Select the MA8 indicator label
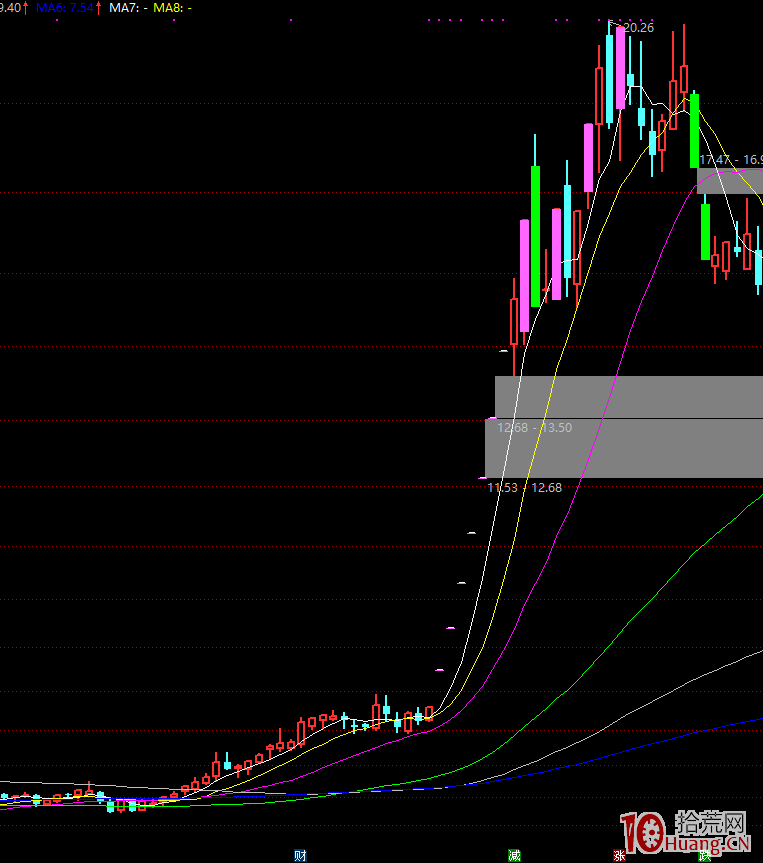The width and height of the screenshot is (763, 863). 173,7
